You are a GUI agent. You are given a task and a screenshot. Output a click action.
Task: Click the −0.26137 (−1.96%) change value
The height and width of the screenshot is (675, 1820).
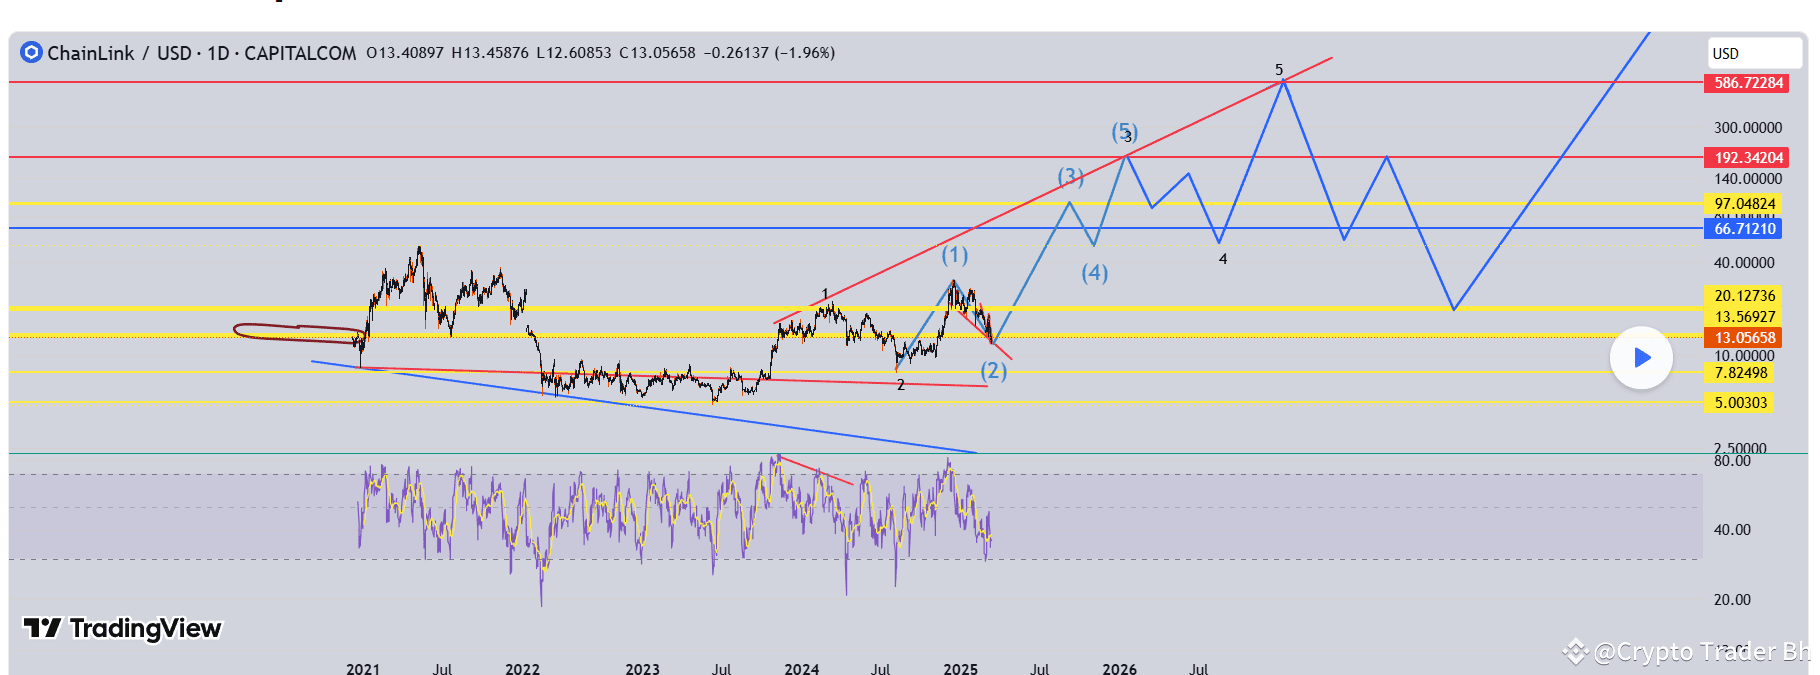pos(769,53)
